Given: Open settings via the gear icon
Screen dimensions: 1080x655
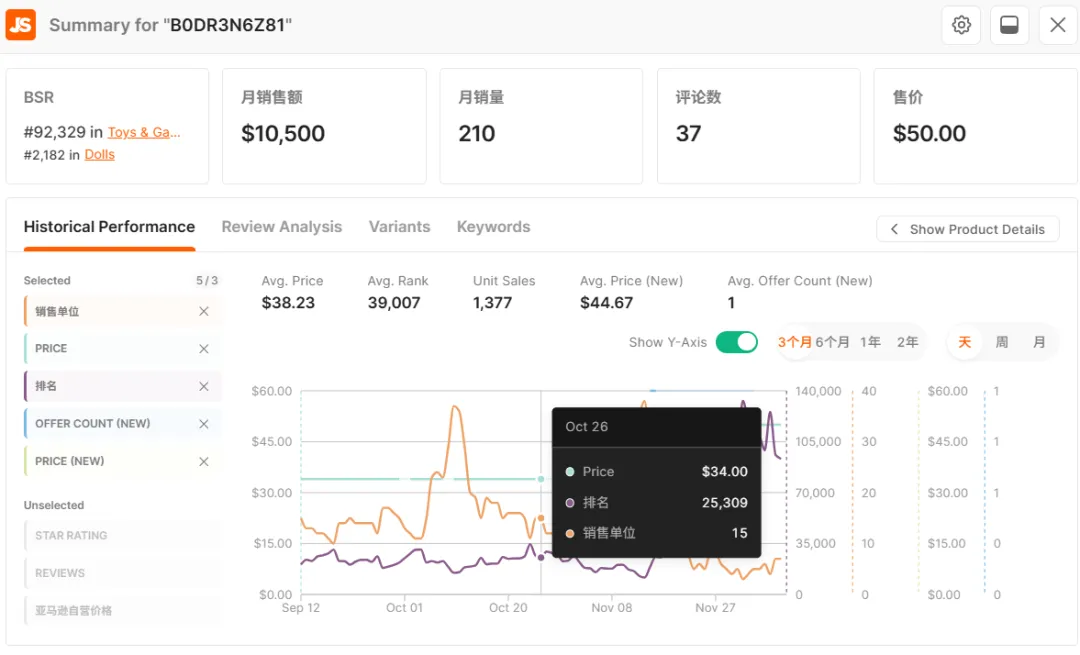Looking at the screenshot, I should [961, 25].
